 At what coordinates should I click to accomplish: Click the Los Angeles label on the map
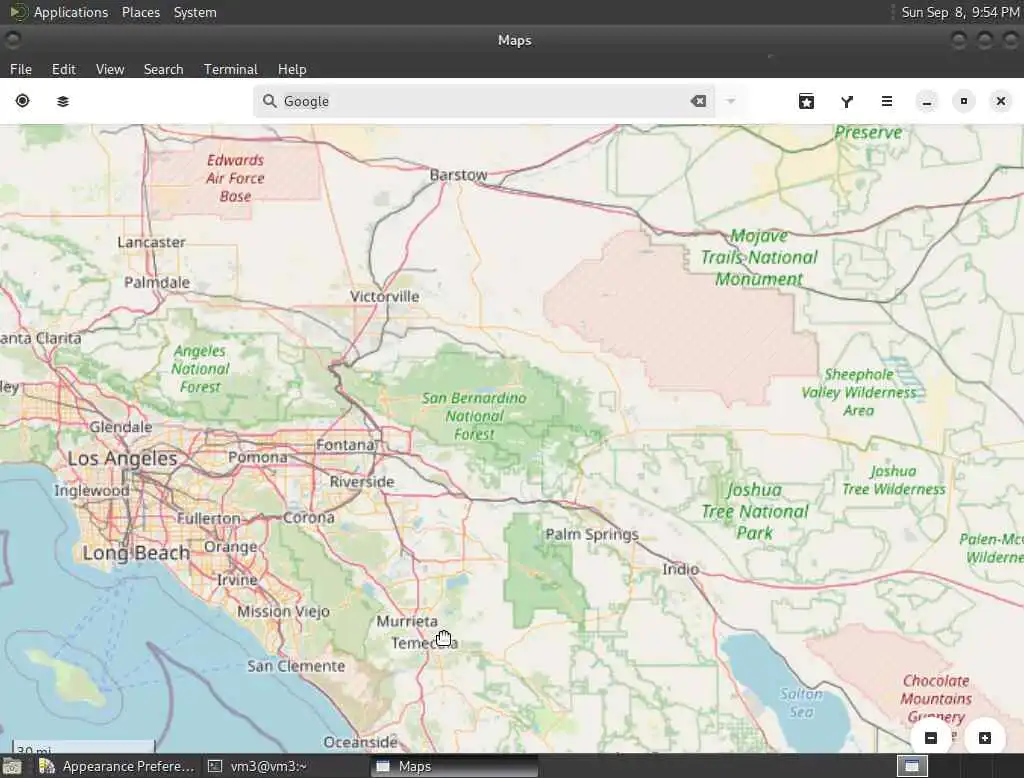(x=122, y=459)
